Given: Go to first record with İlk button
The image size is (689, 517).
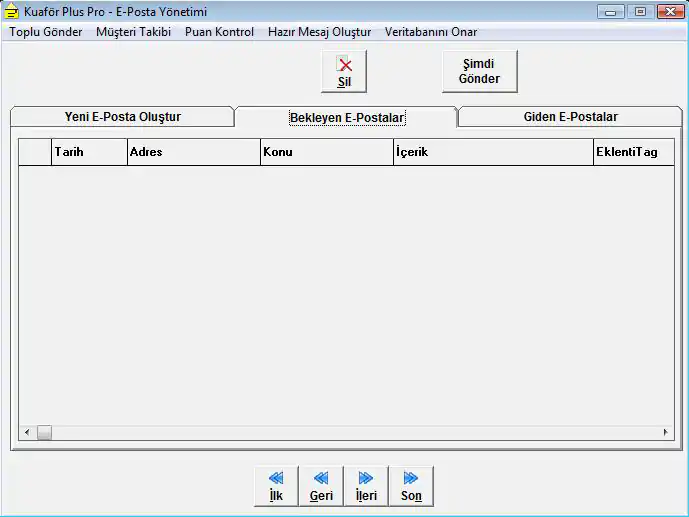Looking at the screenshot, I should pos(276,486).
